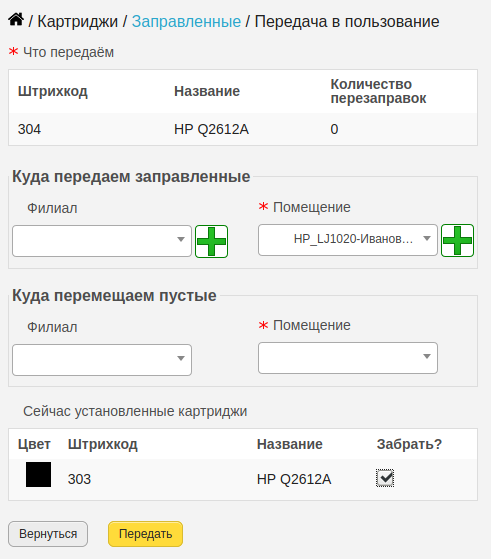Uncheck the Забрать checkbox for cartridge 303

point(385,478)
